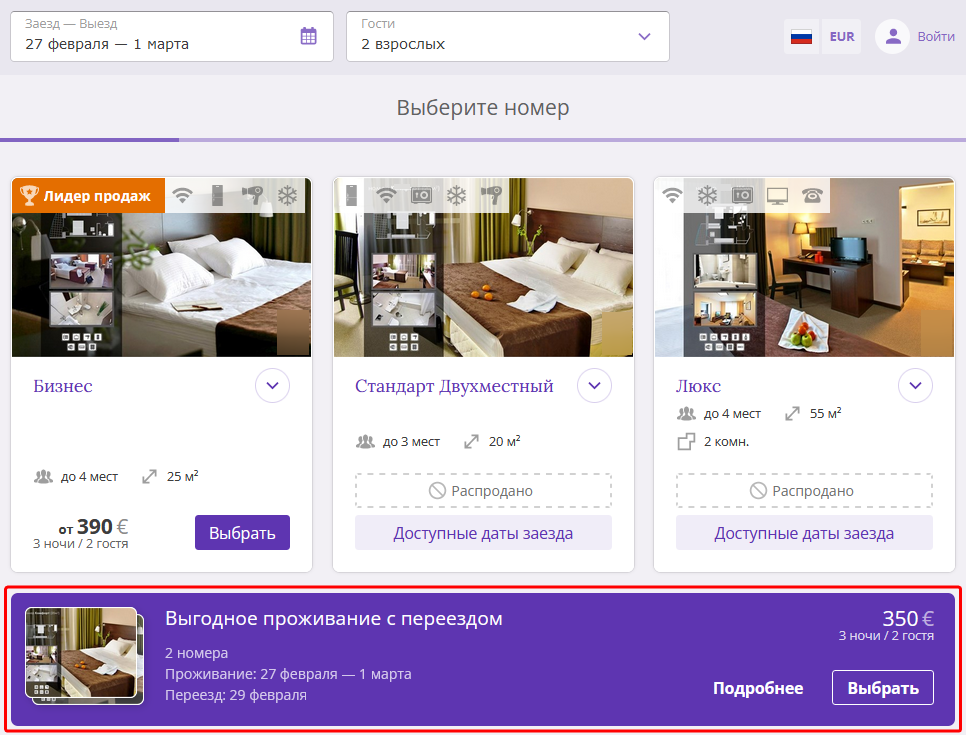Click Wi-Fi icon on Стандарт Двухместный card
This screenshot has width=966, height=735.
click(x=386, y=195)
